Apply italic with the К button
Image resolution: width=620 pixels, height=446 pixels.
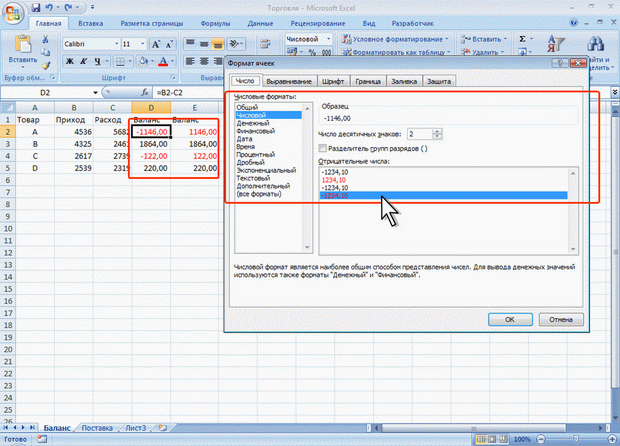click(83, 61)
